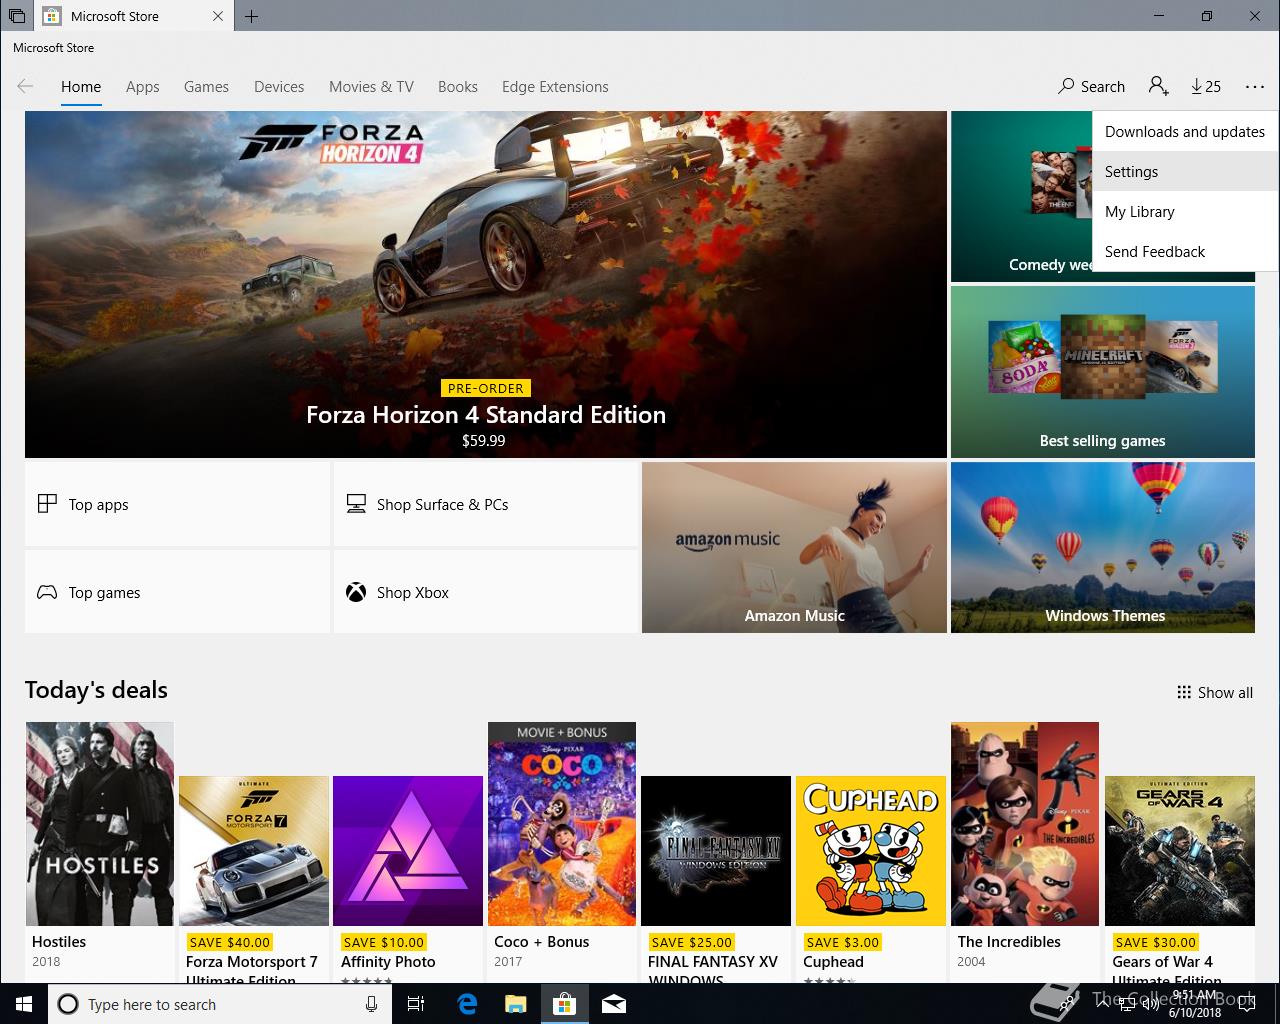Launch Microsoft Edge from taskbar
The image size is (1280, 1024).
(x=467, y=1004)
